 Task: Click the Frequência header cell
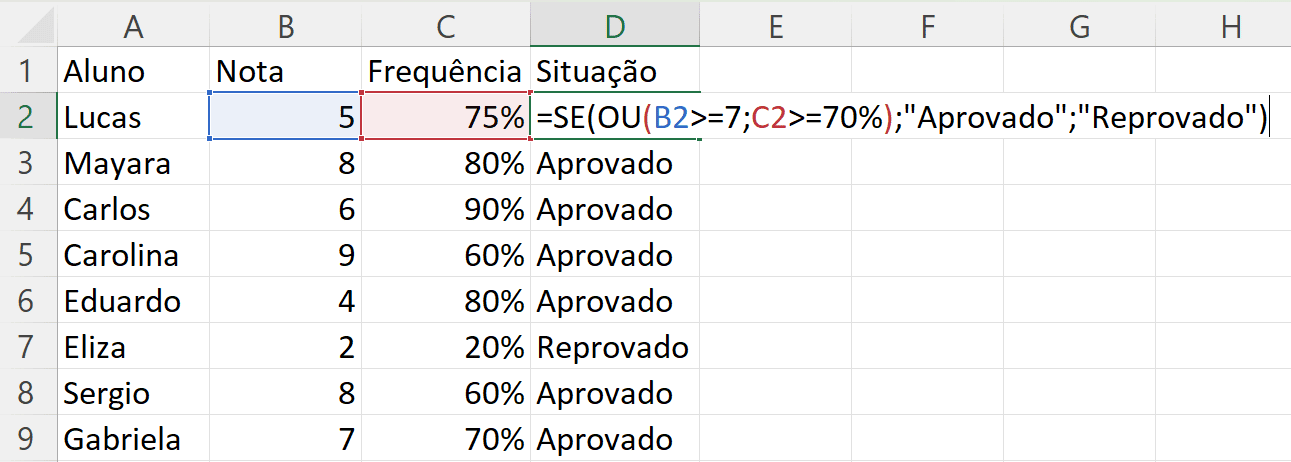(x=446, y=71)
